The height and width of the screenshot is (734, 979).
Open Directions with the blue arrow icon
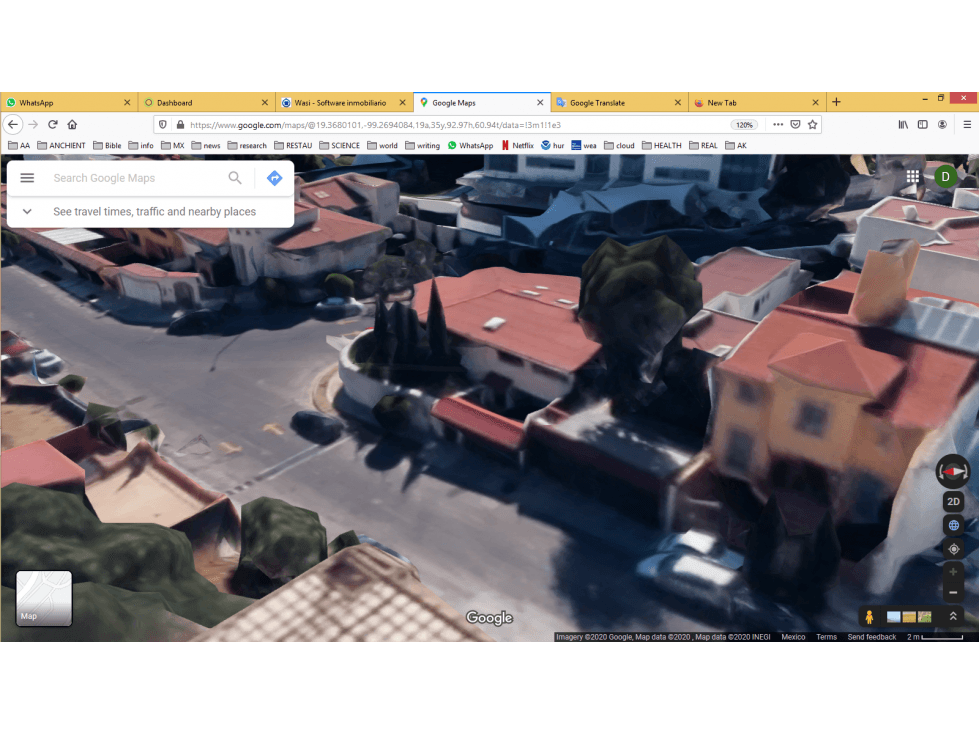[x=274, y=178]
